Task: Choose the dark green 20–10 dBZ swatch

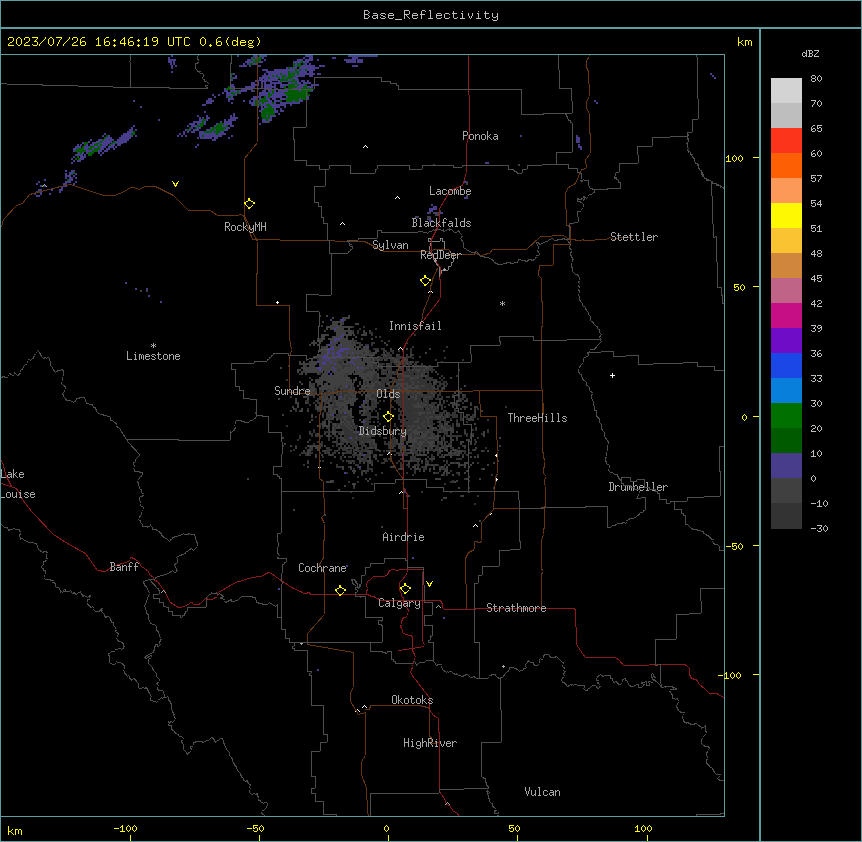Action: (x=786, y=441)
